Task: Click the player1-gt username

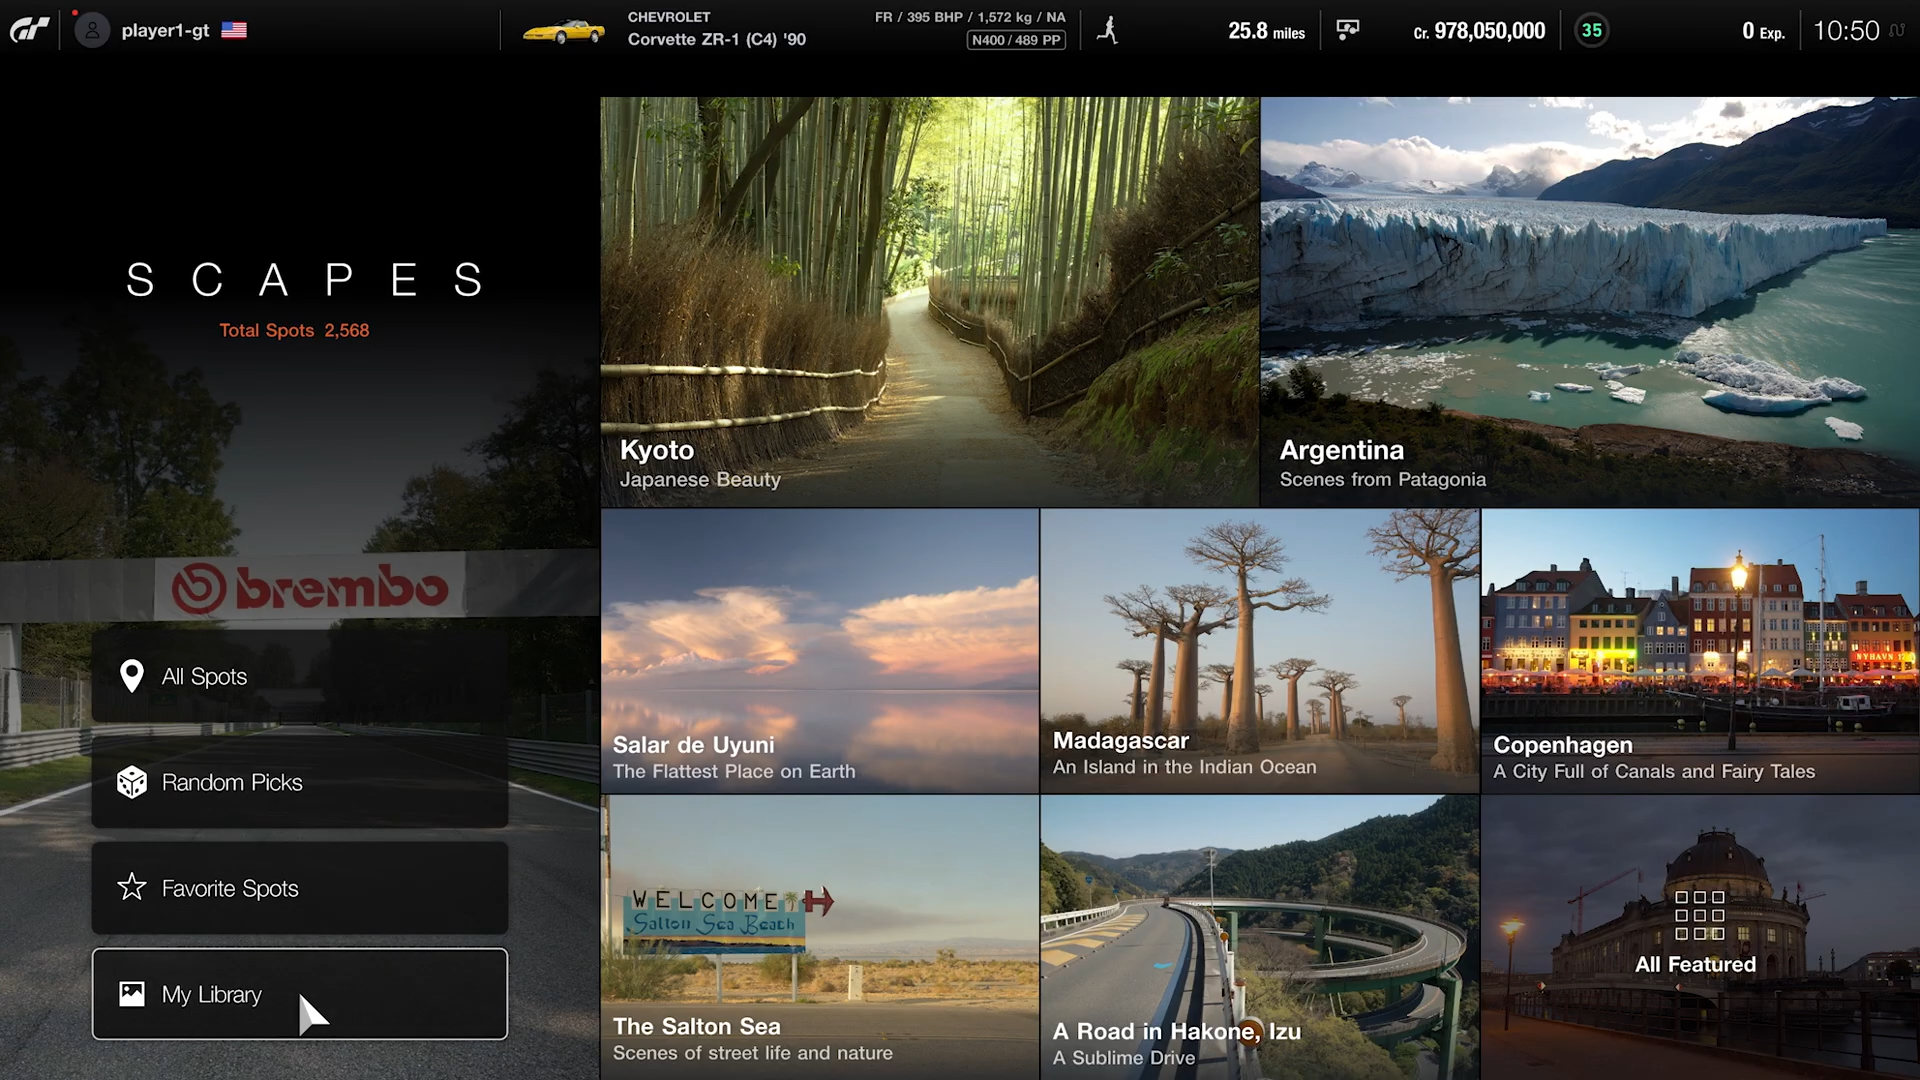Action: (165, 30)
